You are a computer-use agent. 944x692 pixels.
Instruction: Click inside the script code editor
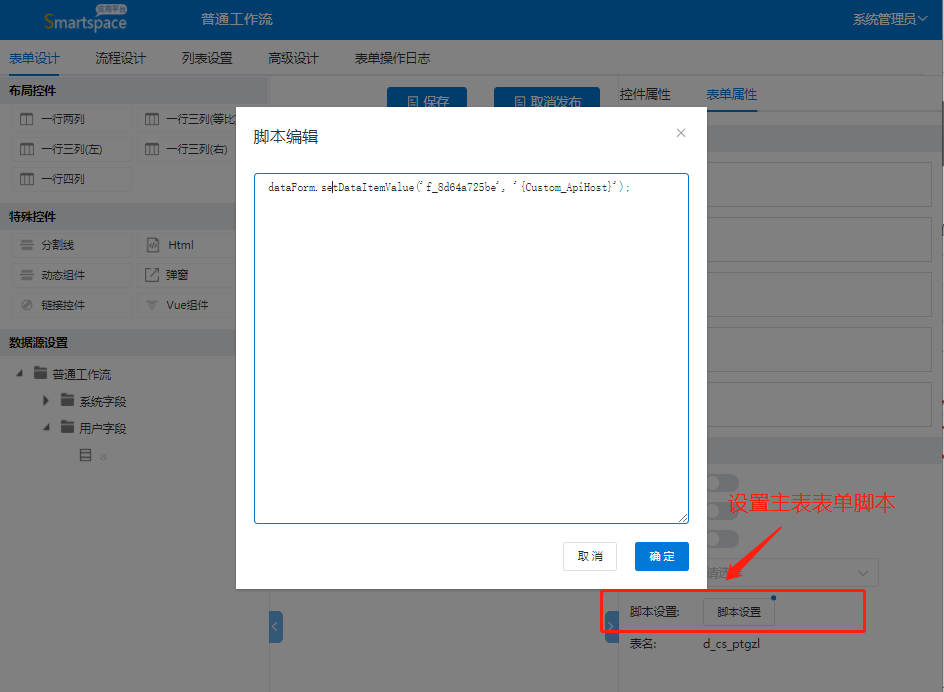point(470,350)
